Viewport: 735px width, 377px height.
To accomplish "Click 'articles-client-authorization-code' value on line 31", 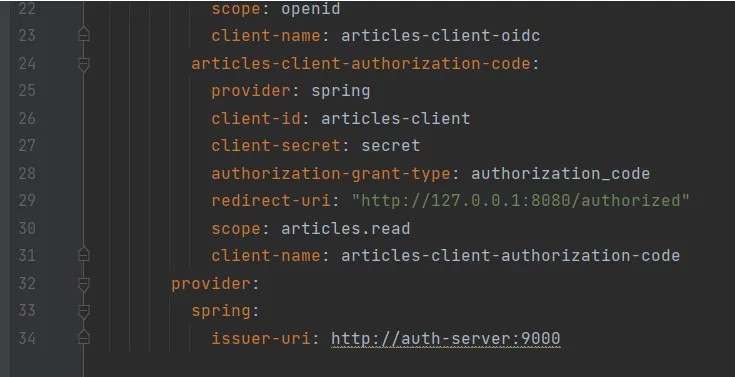I will point(510,256).
